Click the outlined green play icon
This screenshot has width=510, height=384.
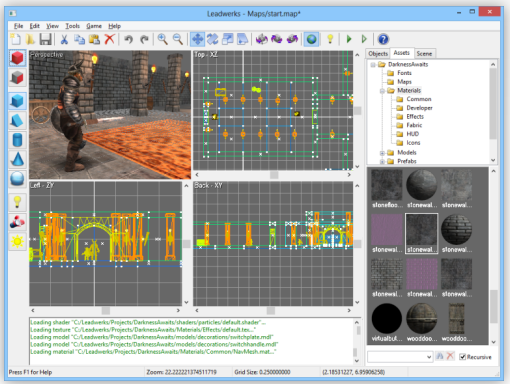click(364, 39)
